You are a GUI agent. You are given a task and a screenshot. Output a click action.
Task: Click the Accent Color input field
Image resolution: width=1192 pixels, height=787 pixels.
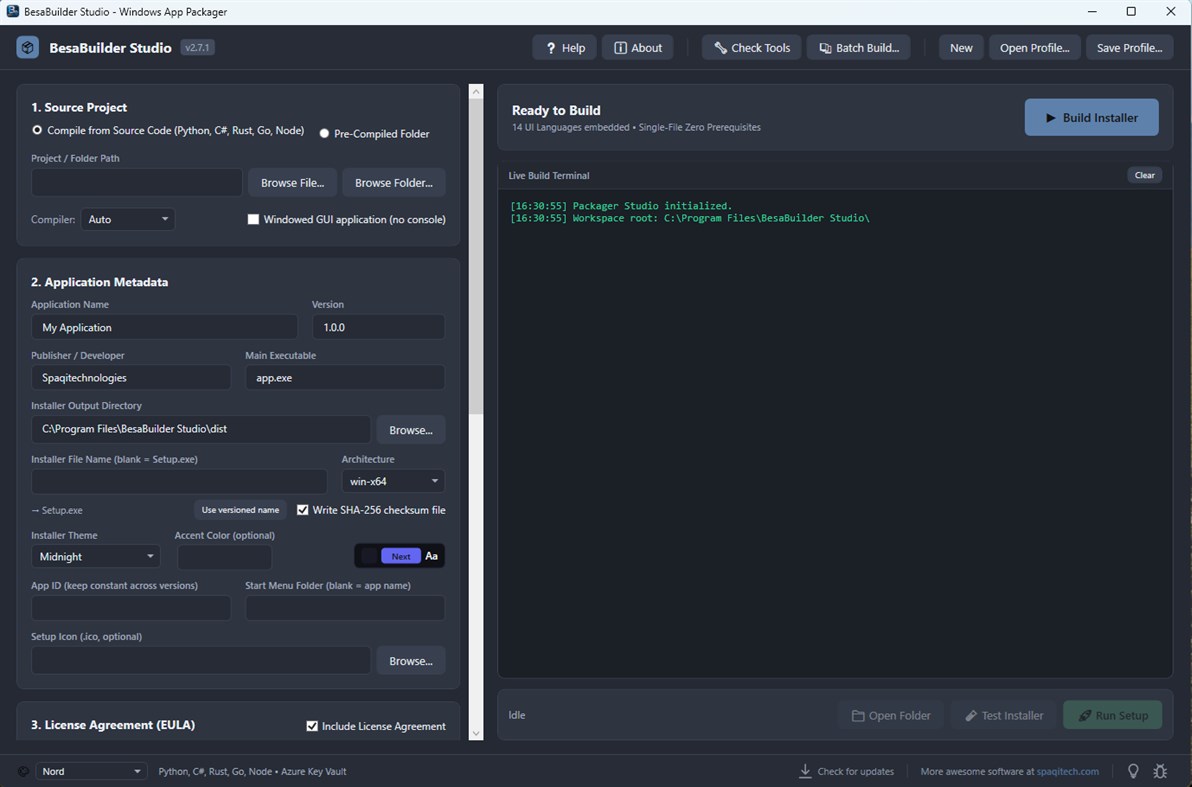(224, 557)
